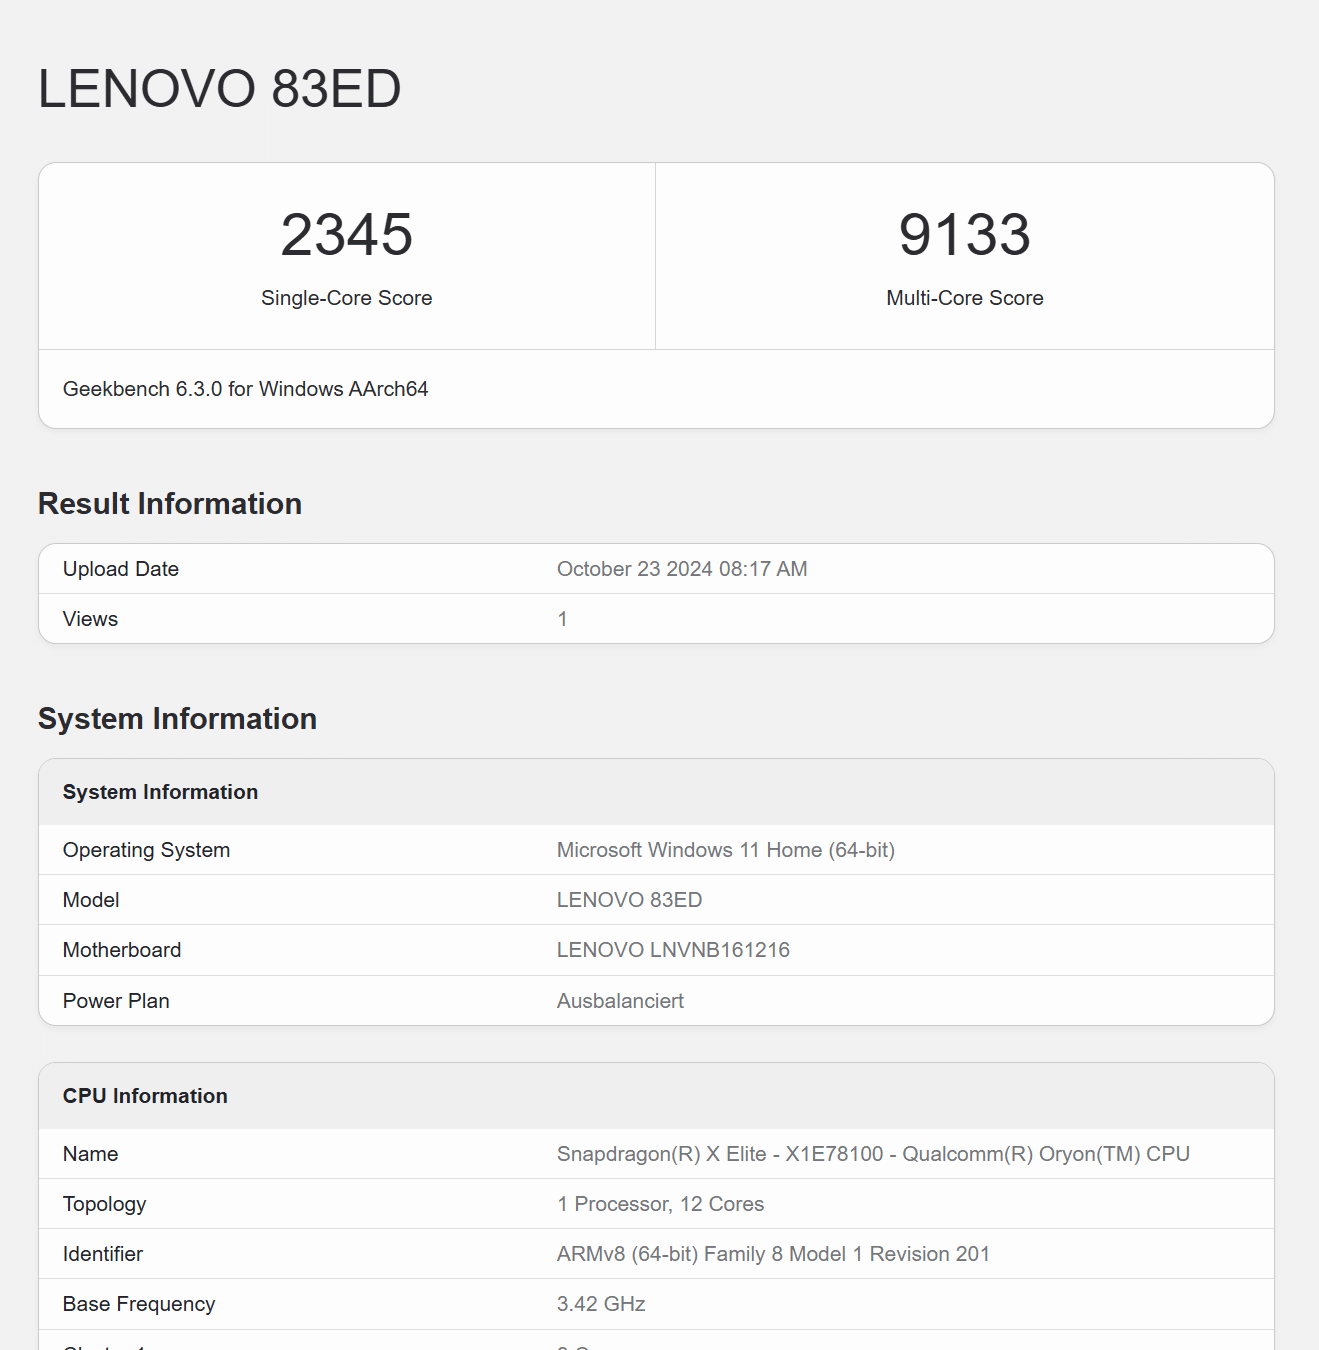Click the Upload Date label

[121, 569]
